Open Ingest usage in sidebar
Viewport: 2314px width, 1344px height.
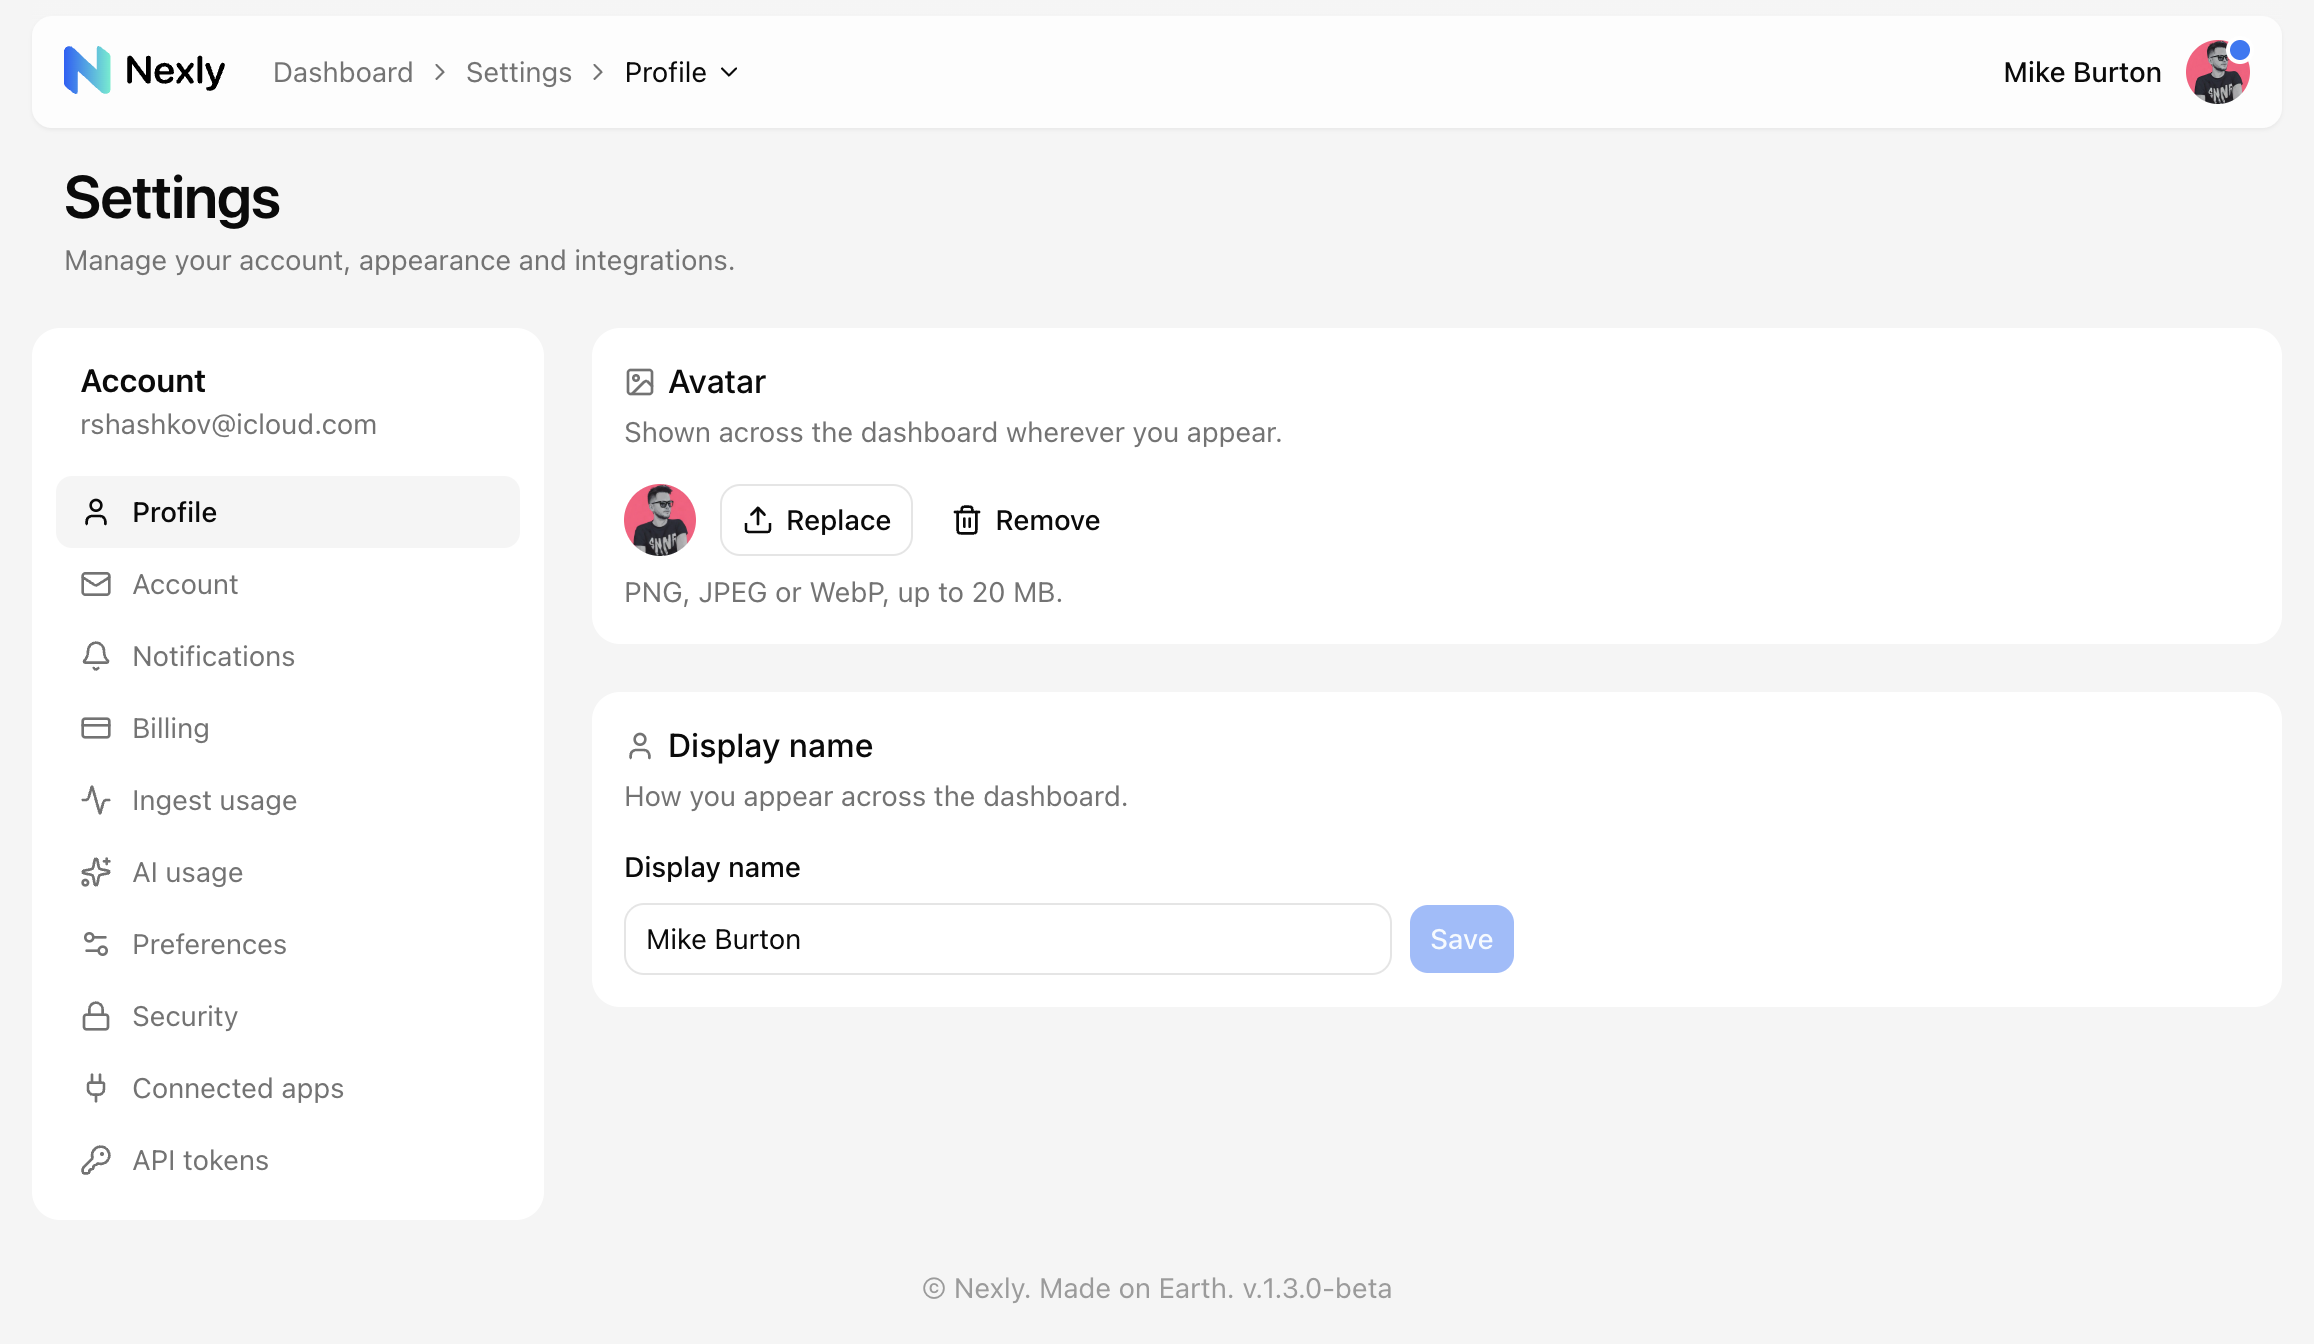tap(288, 800)
